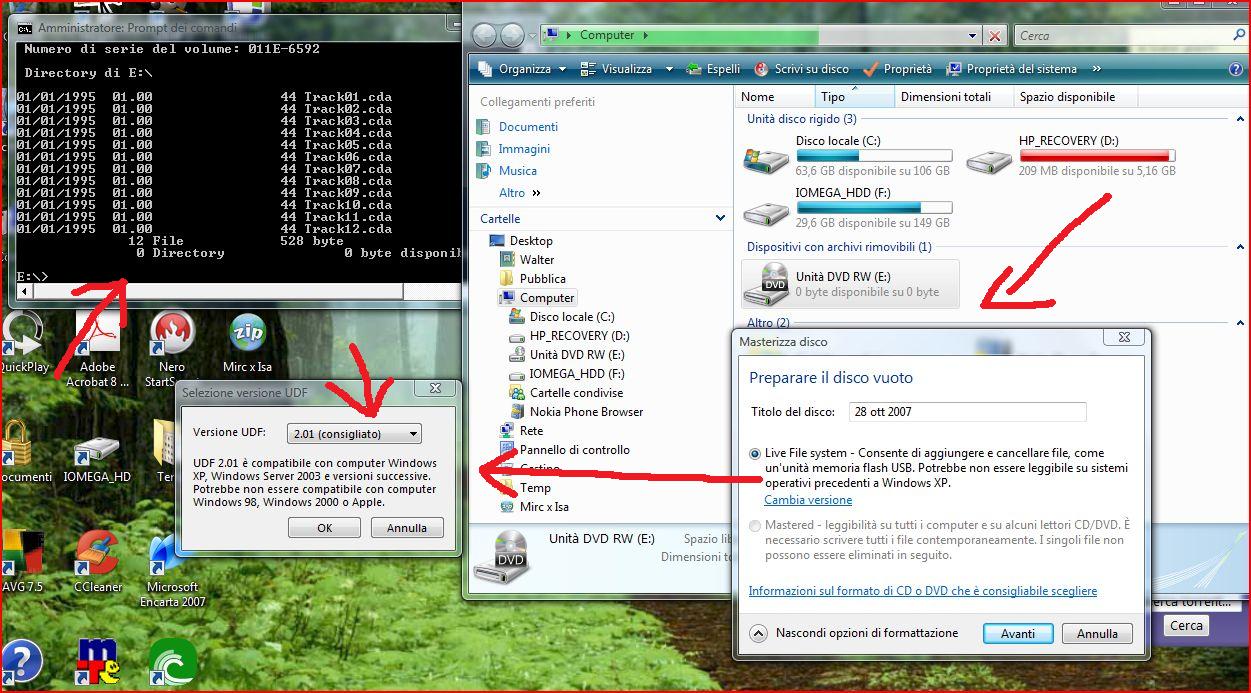Open the address bar history dropdown
The width and height of the screenshot is (1251, 693).
[973, 36]
